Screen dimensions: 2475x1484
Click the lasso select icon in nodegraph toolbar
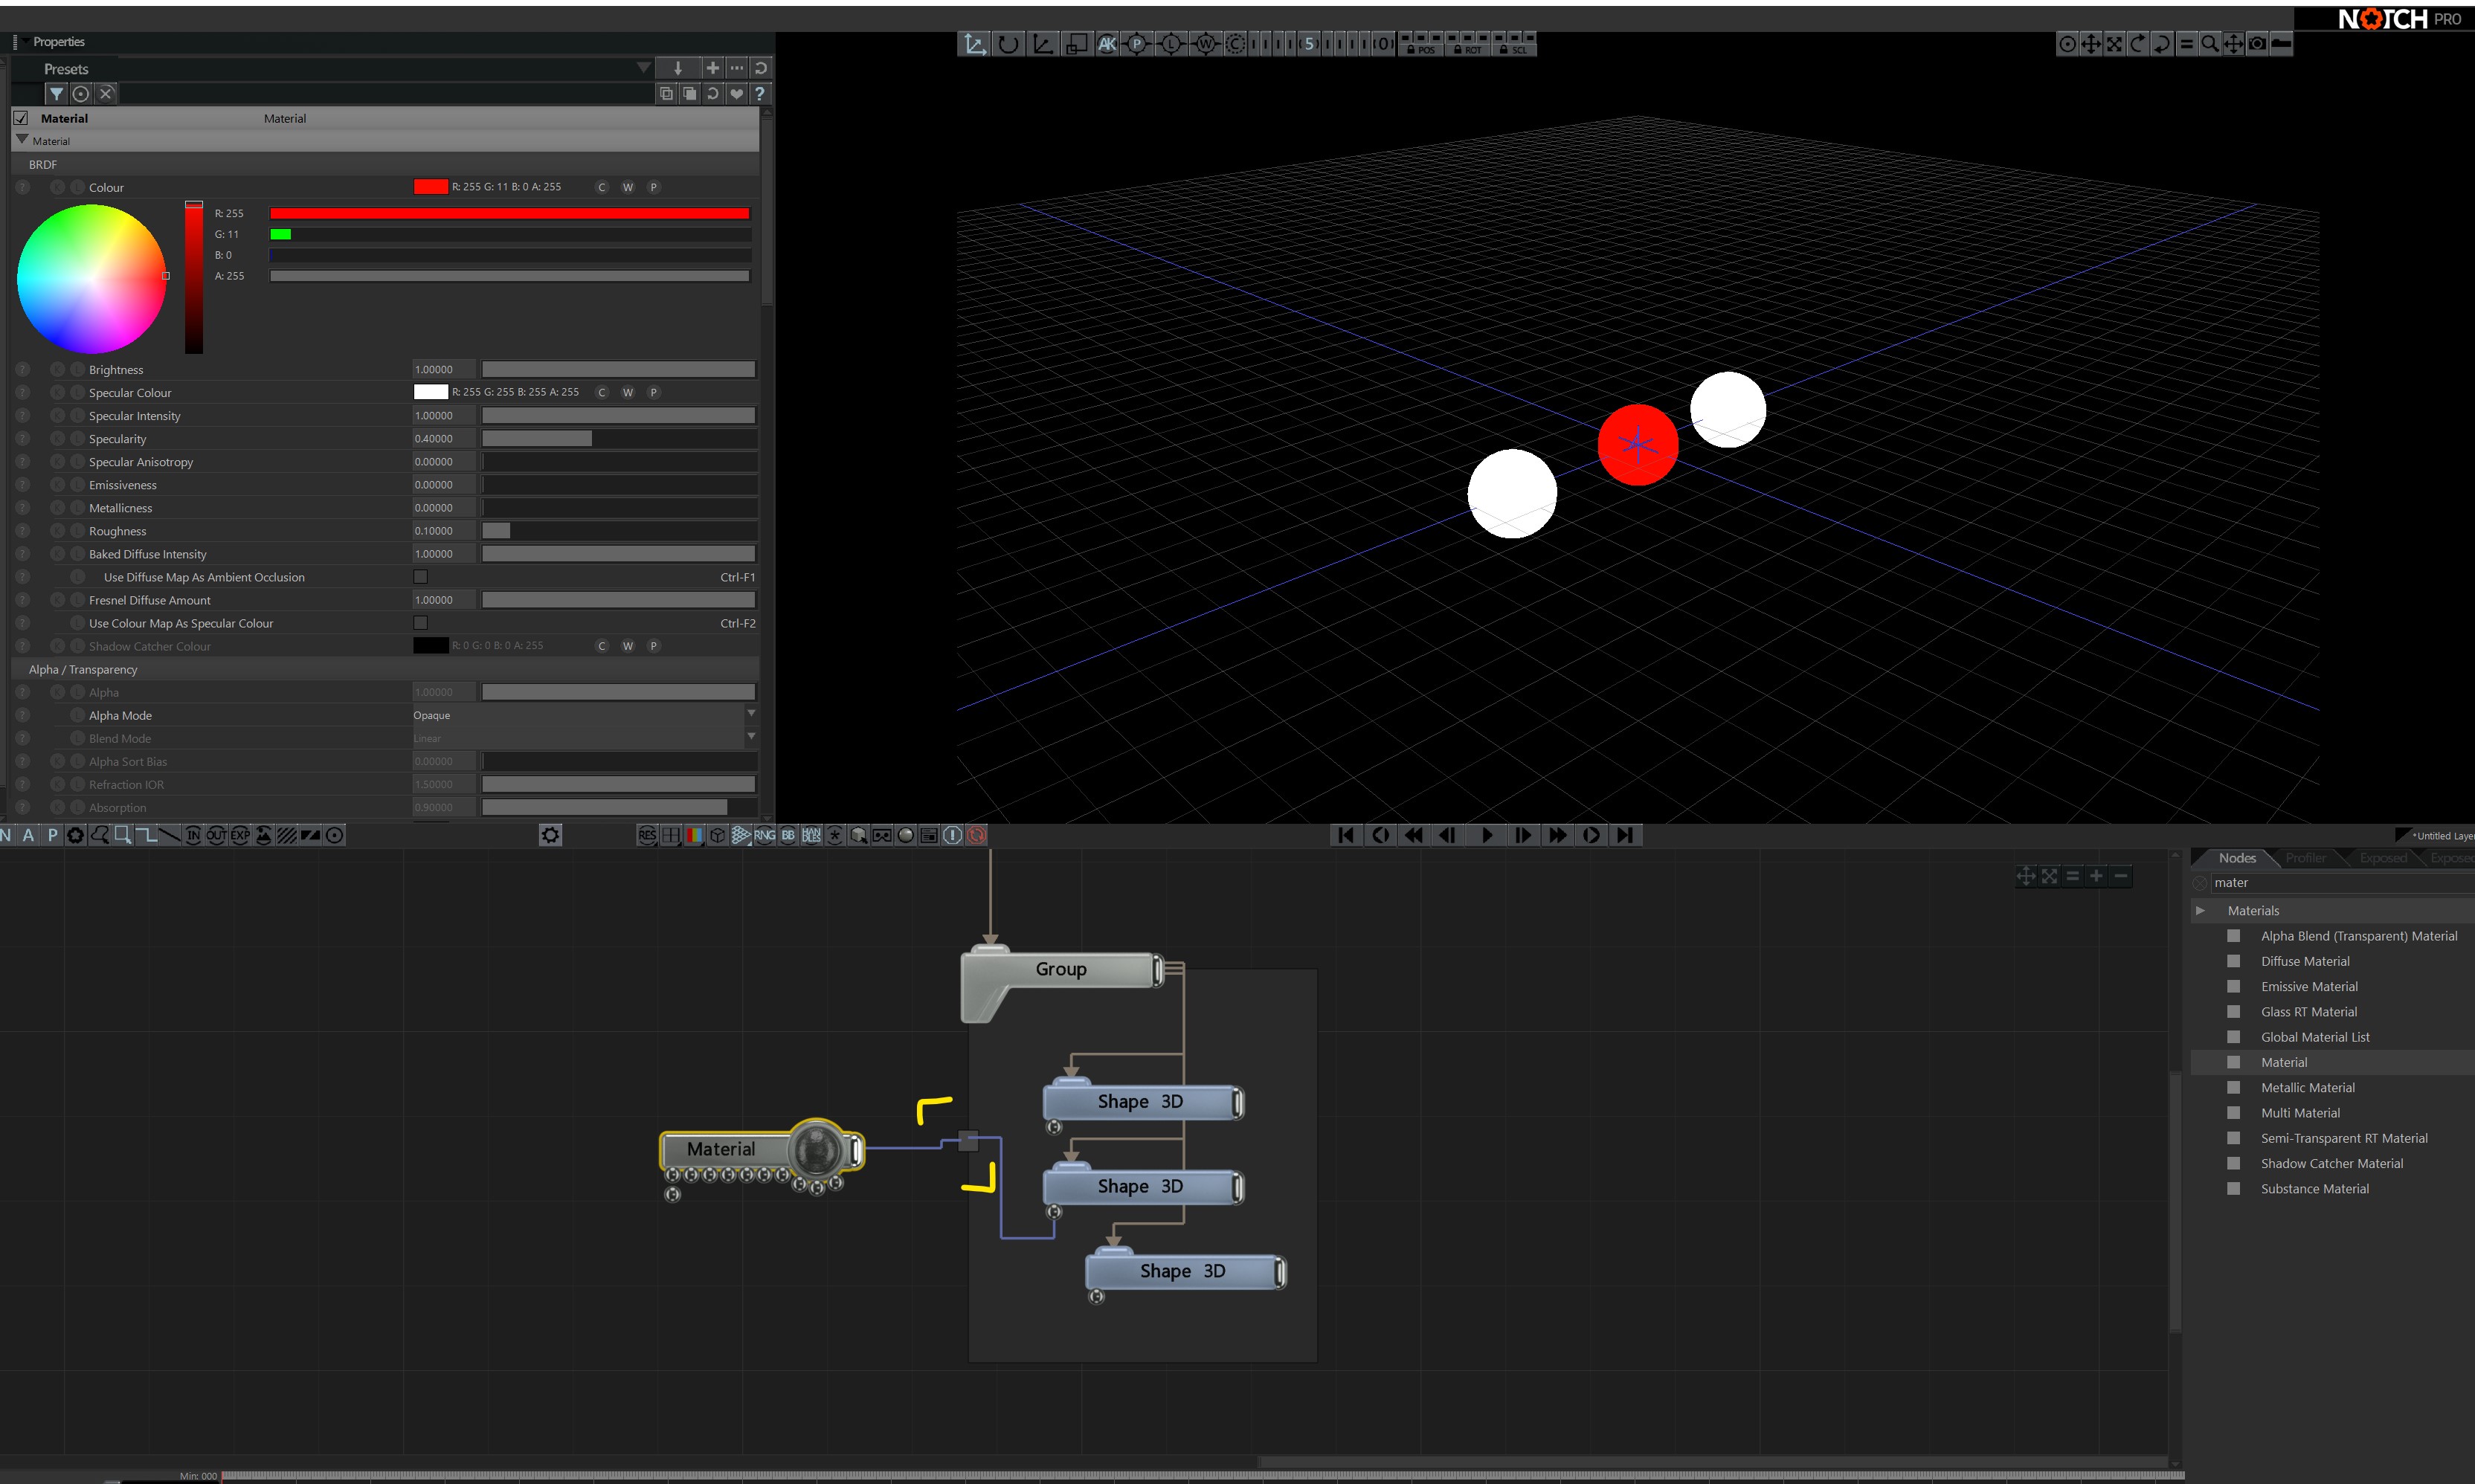pyautogui.click(x=99, y=835)
